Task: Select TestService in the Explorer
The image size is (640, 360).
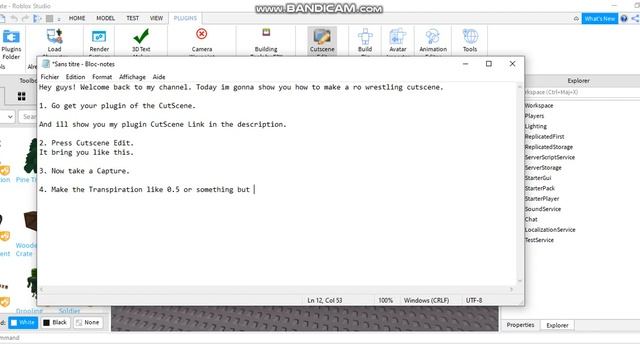Action: pos(539,240)
